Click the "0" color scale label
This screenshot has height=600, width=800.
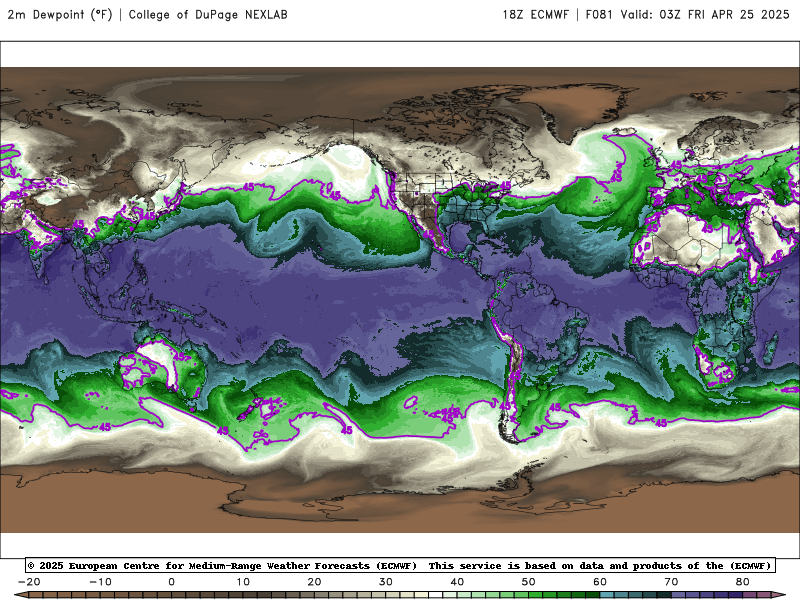[x=171, y=582]
